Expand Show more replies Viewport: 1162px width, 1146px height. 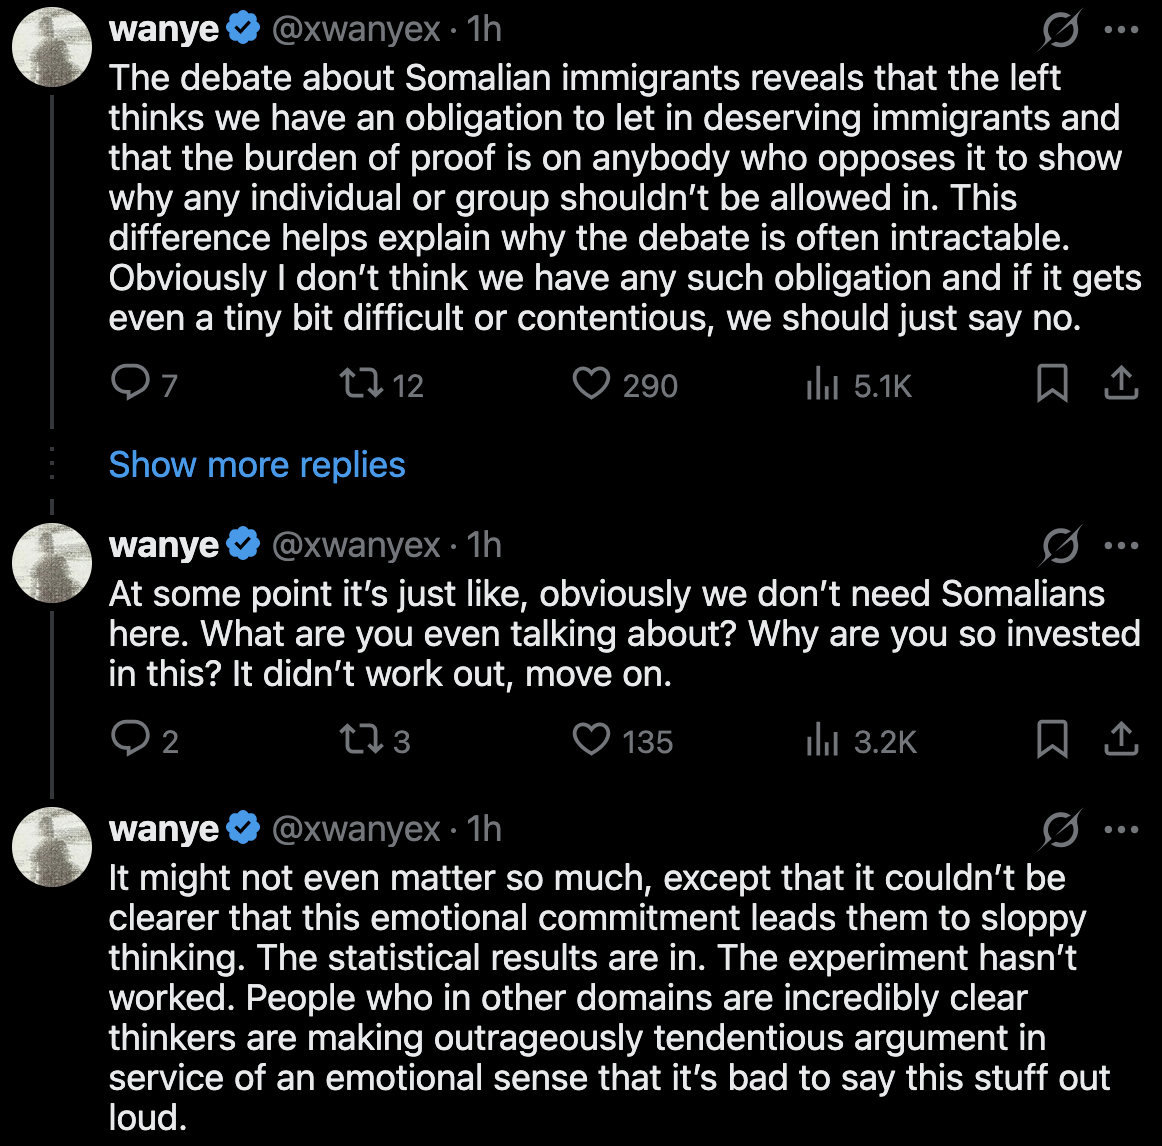(257, 465)
